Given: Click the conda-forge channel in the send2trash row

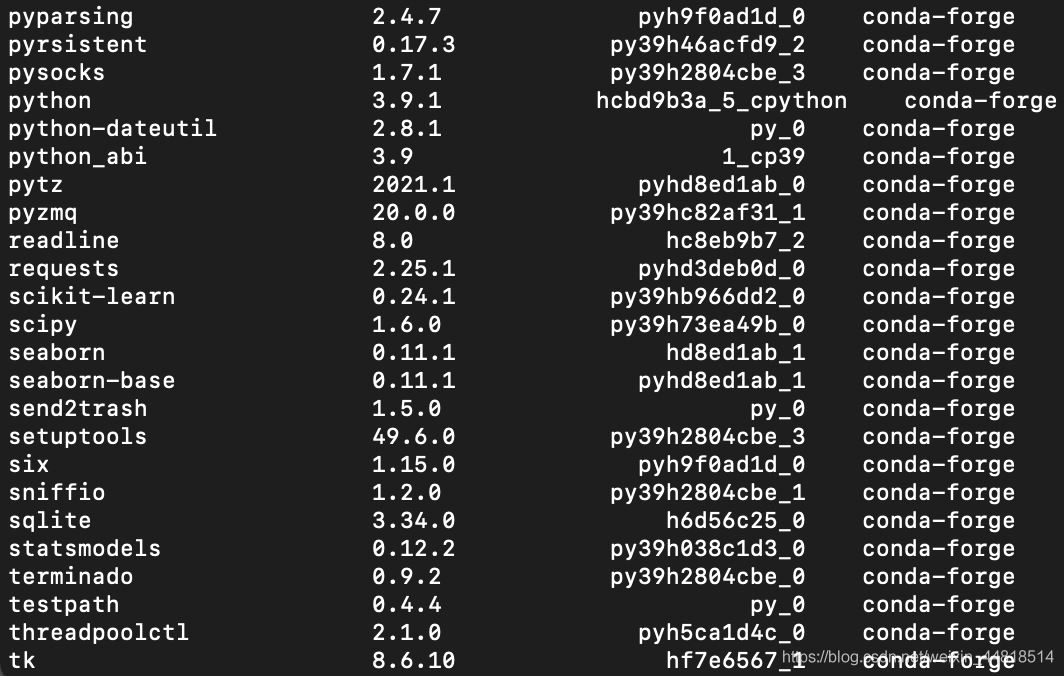Looking at the screenshot, I should point(938,409).
